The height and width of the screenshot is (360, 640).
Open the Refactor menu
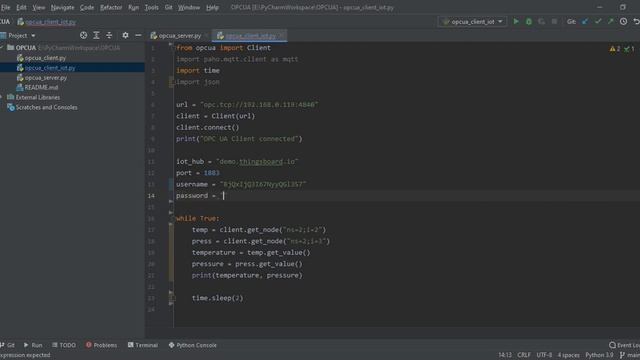111,7
